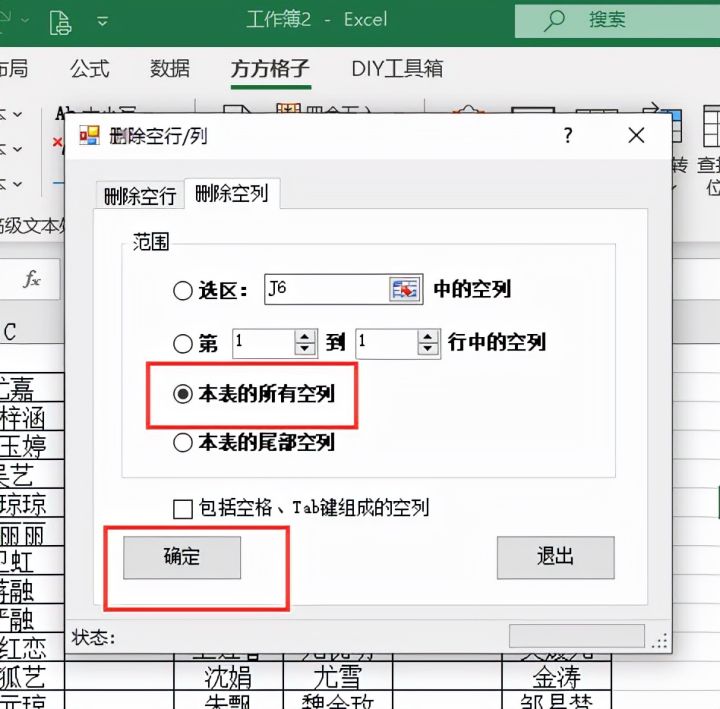The width and height of the screenshot is (720, 709).
Task: Click the status progress bar in dialog
Action: (x=577, y=636)
